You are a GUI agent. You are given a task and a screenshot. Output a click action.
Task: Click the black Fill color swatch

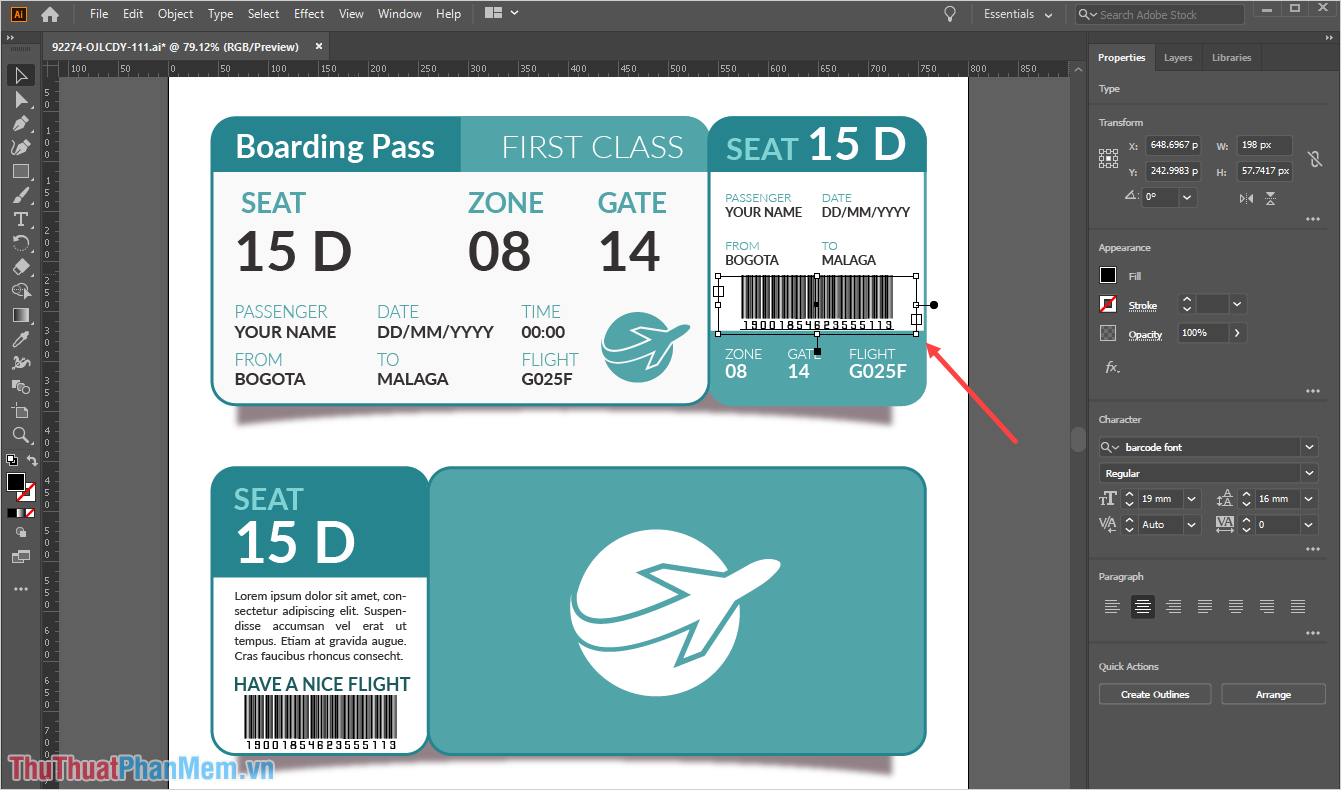tap(1108, 276)
